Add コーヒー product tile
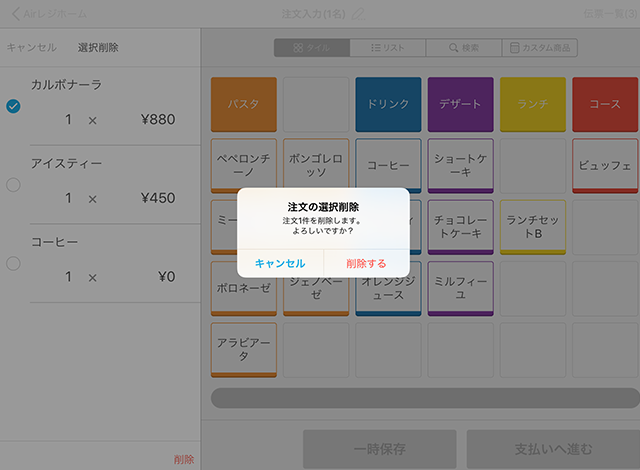 pos(388,166)
